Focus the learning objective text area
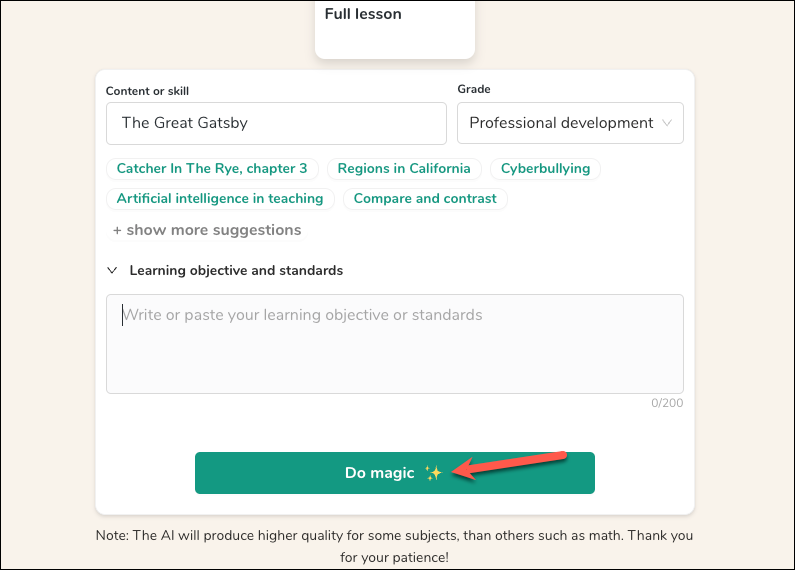Viewport: 795px width, 570px height. pyautogui.click(x=394, y=343)
